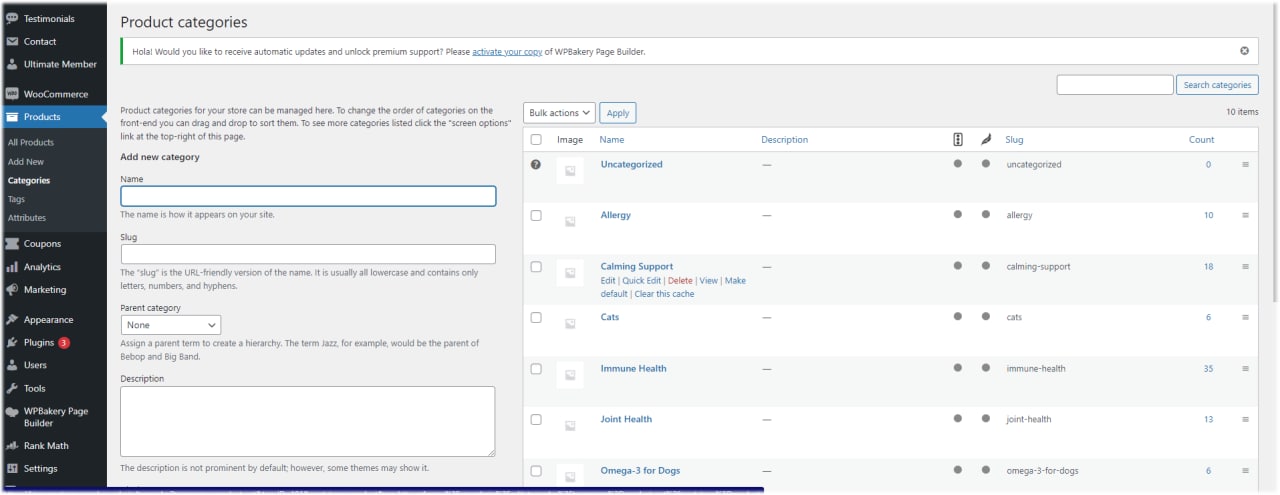The width and height of the screenshot is (1280, 495).
Task: Click the drag handle for Cats row
Action: coord(1245,317)
